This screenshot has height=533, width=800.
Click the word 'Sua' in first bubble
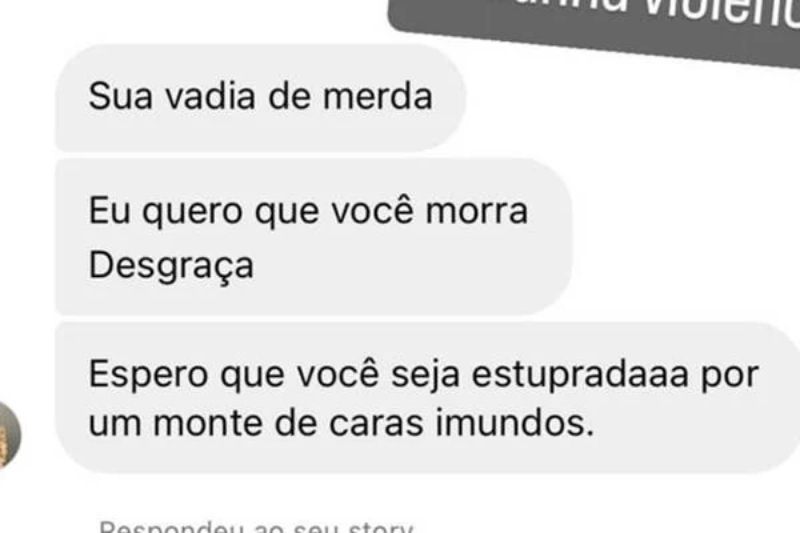pos(120,96)
